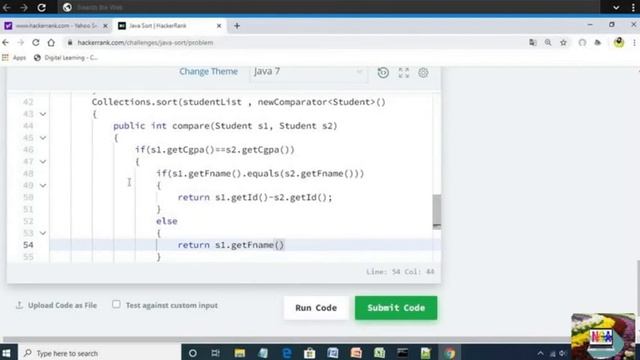This screenshot has width=640, height=360.
Task: Collapse code block at line 49
Action: [x=43, y=185]
